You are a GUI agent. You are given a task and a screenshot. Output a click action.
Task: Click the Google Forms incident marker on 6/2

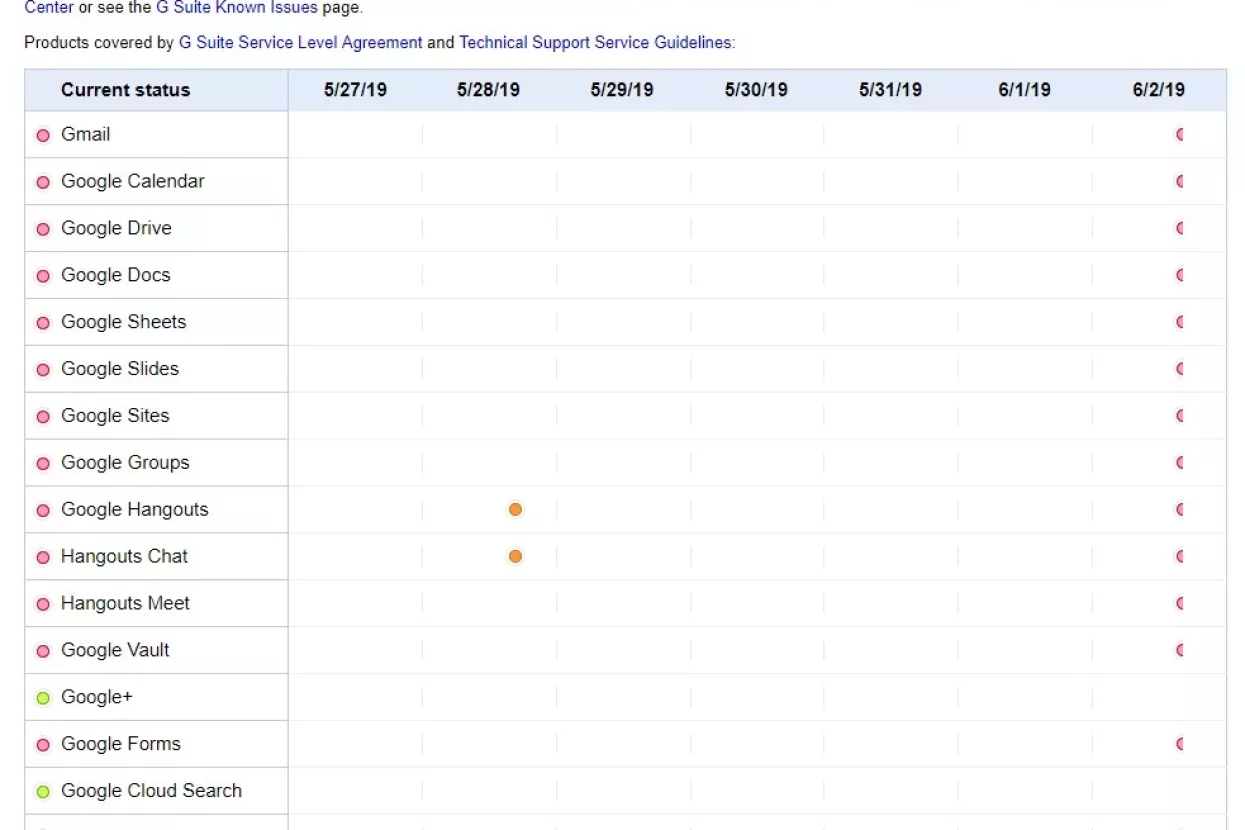[1181, 744]
